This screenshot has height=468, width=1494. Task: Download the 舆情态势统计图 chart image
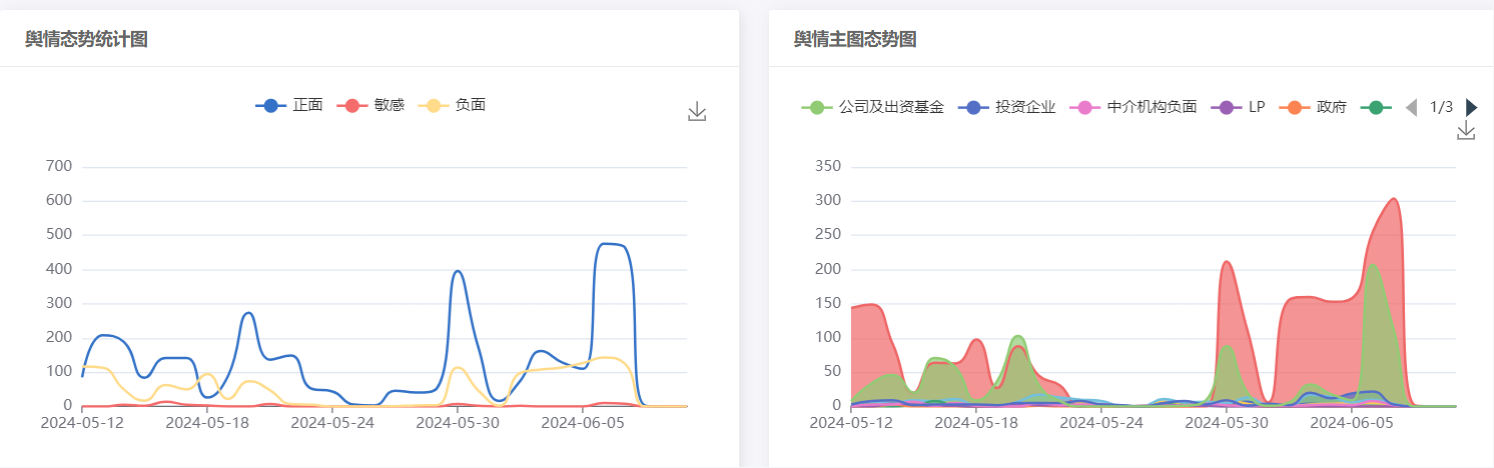point(697,112)
